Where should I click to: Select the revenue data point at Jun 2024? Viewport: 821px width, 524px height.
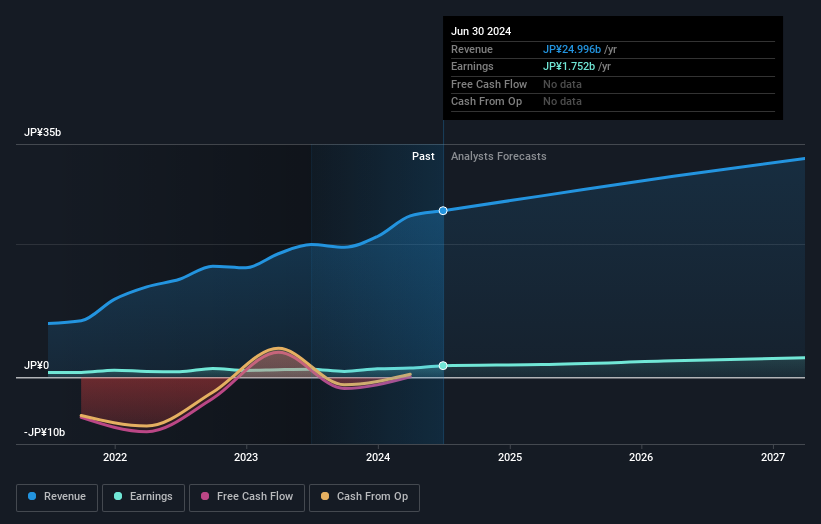(443, 210)
